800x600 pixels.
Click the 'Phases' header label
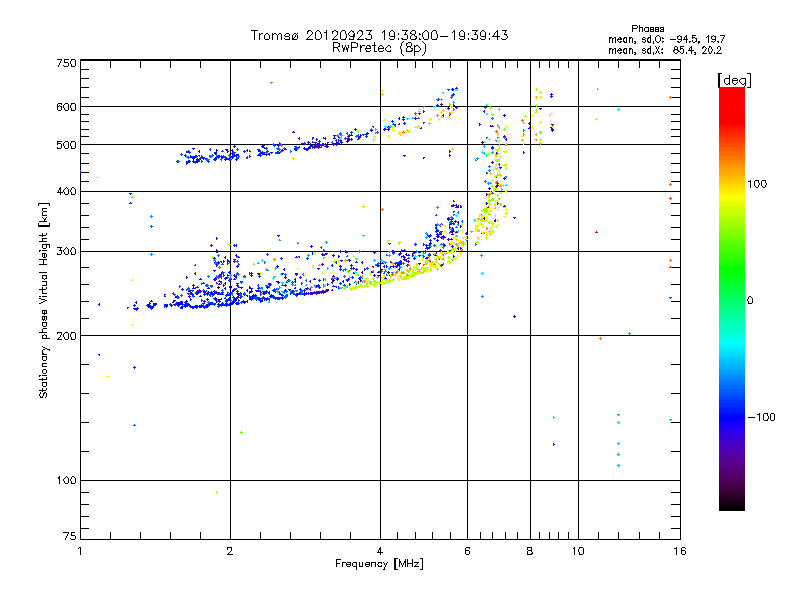click(647, 29)
